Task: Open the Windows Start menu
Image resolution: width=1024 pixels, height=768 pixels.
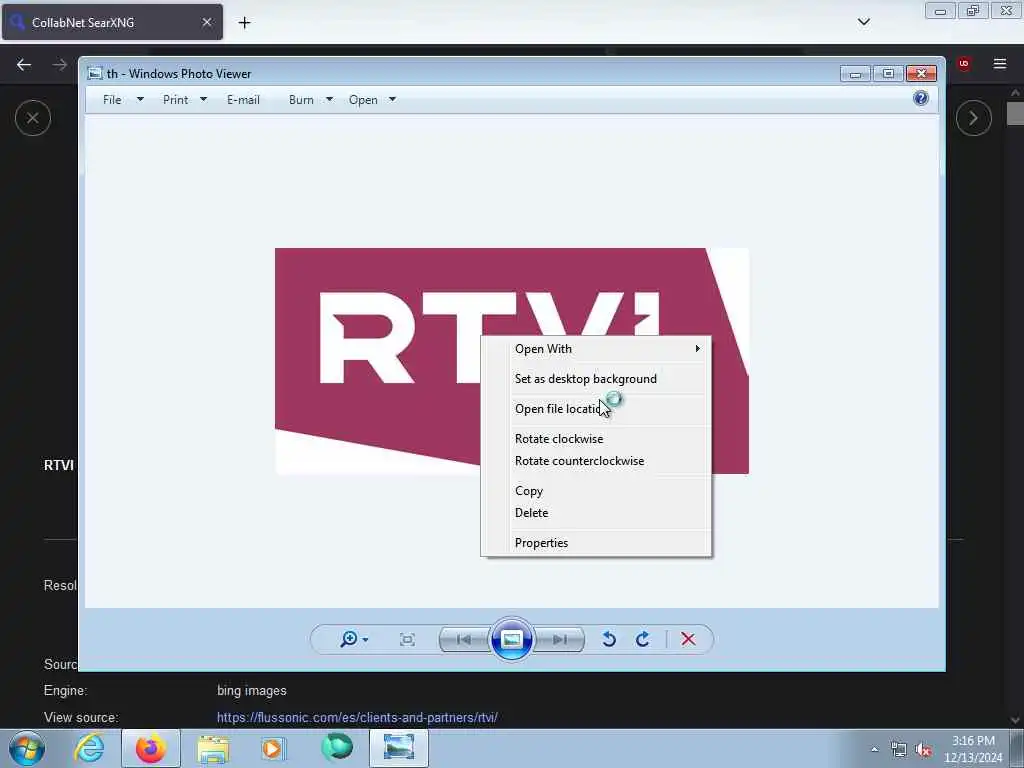Action: (x=27, y=748)
